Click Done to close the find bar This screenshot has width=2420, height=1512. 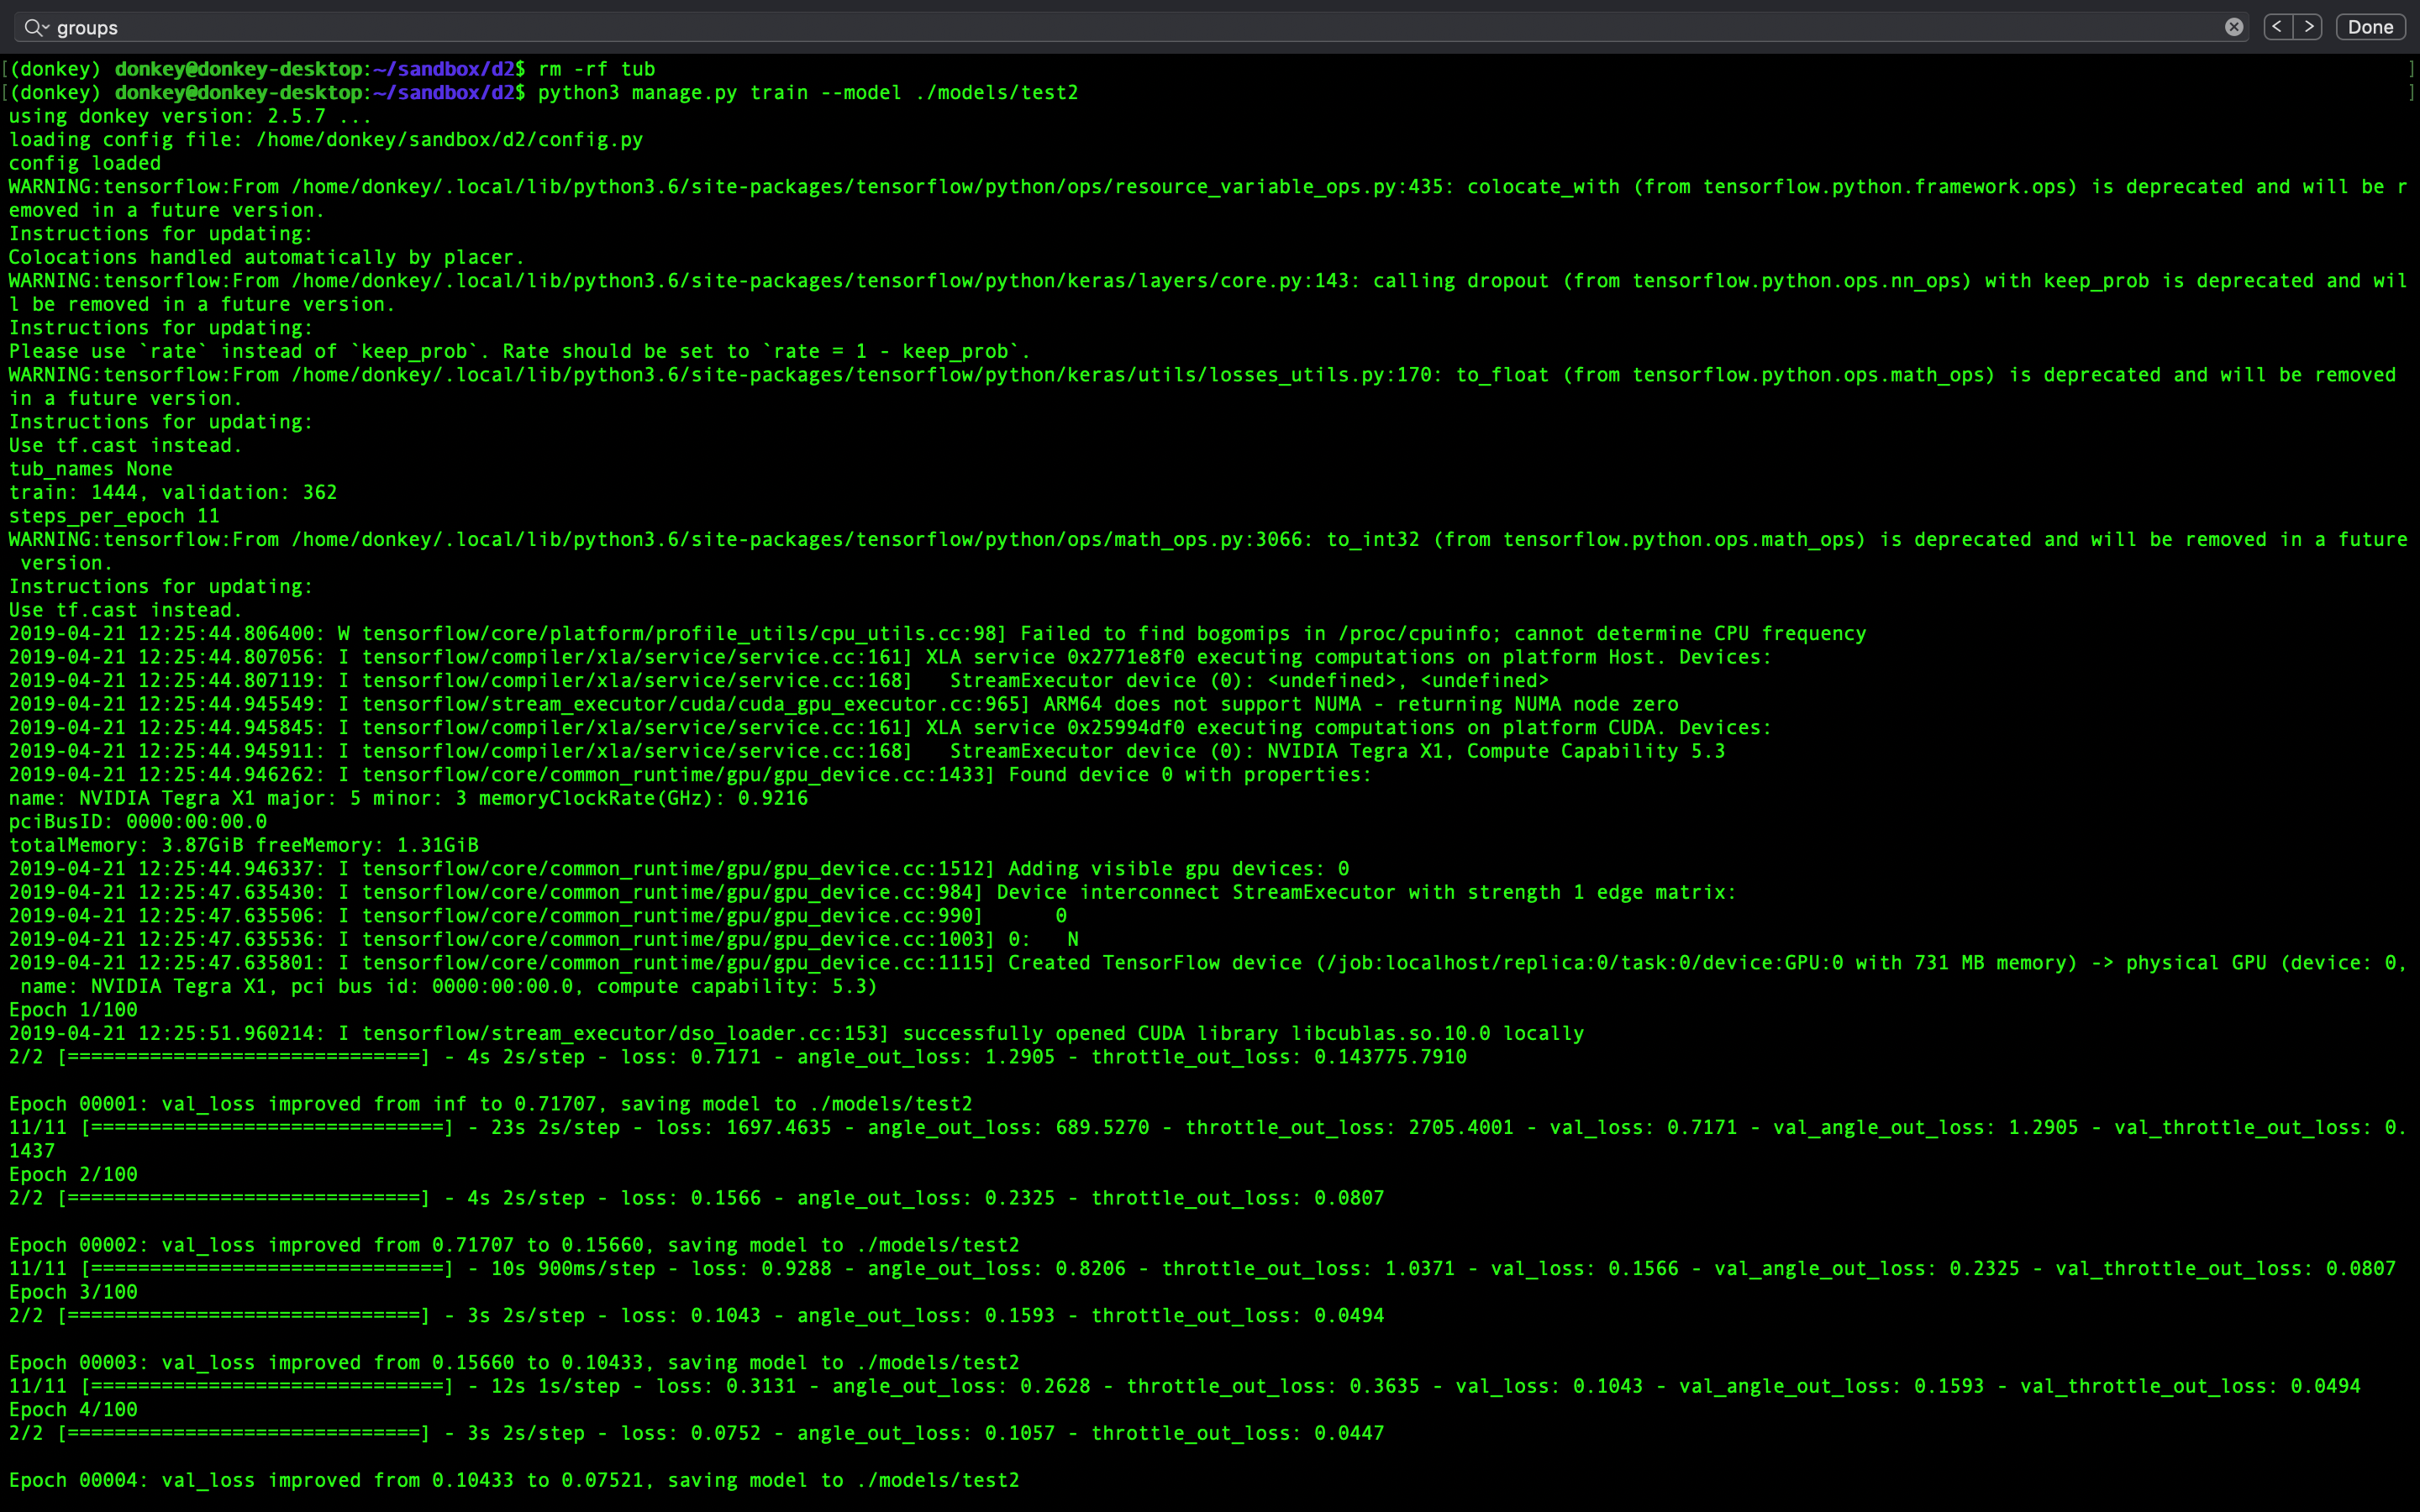point(2370,27)
